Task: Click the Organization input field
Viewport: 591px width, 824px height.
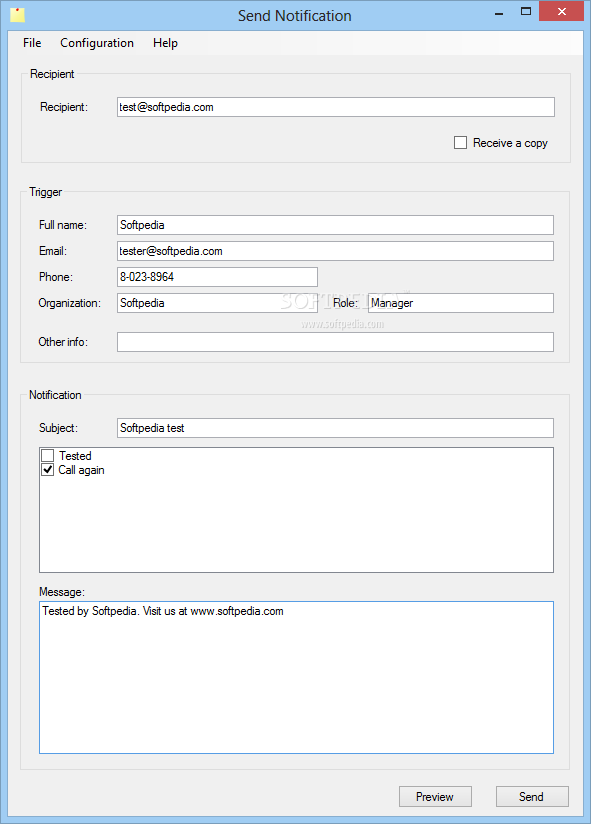Action: [217, 303]
